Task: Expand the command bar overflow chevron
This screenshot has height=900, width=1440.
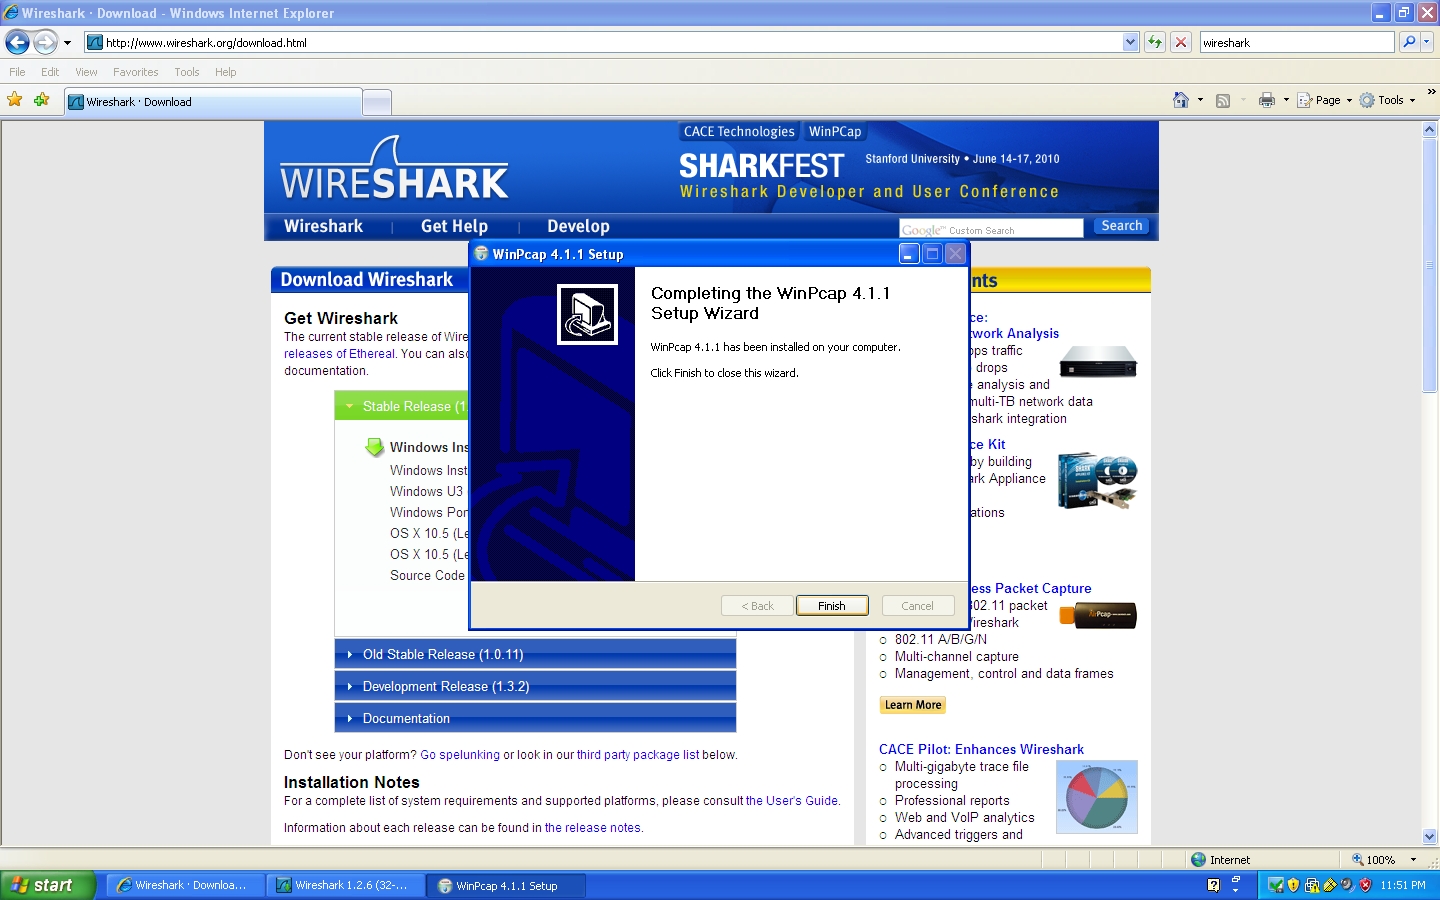Action: pos(1431,92)
